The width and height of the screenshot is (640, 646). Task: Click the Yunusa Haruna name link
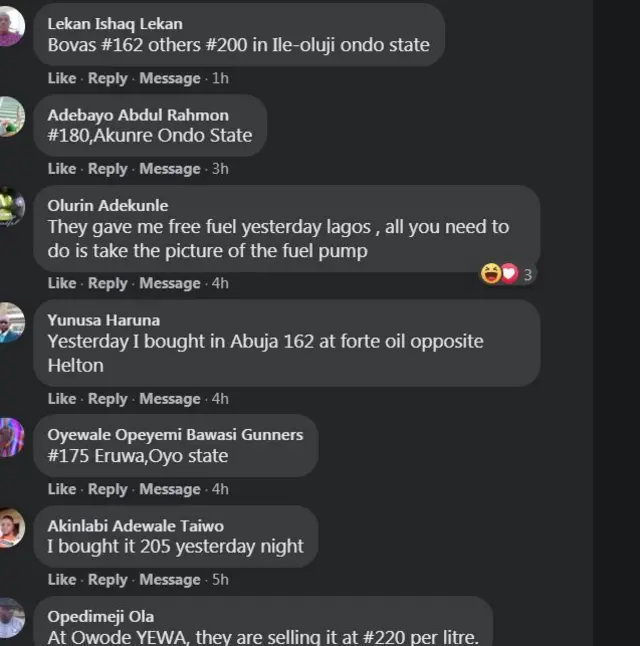pos(104,320)
